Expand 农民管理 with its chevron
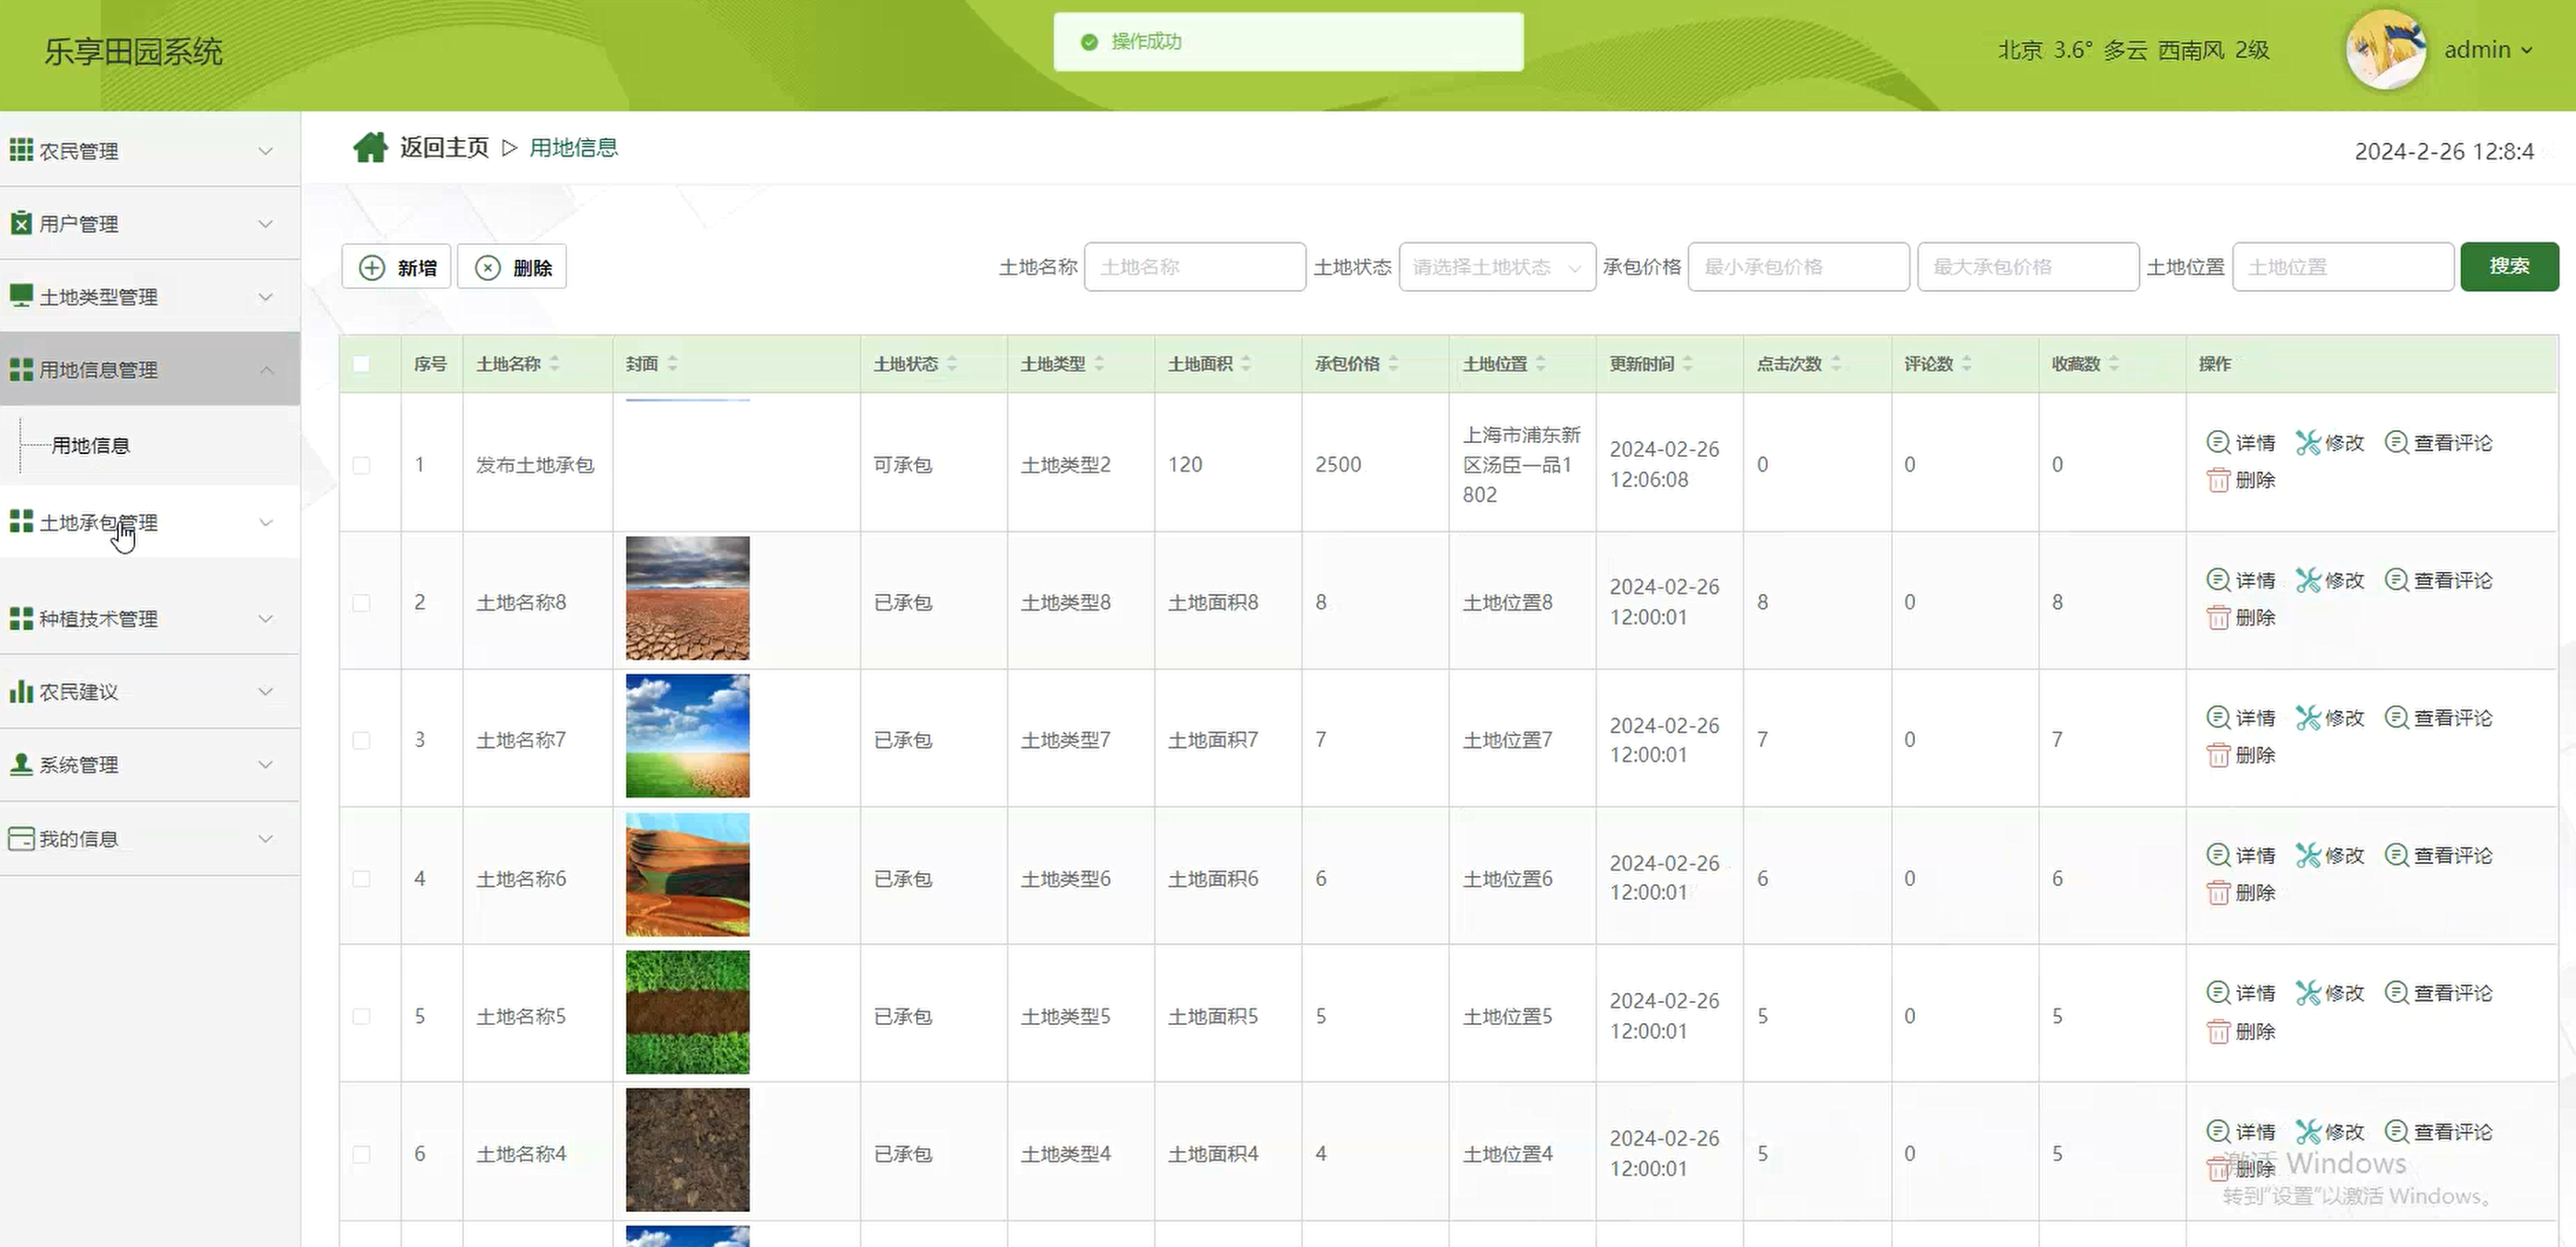The width and height of the screenshot is (2576, 1247). point(266,151)
